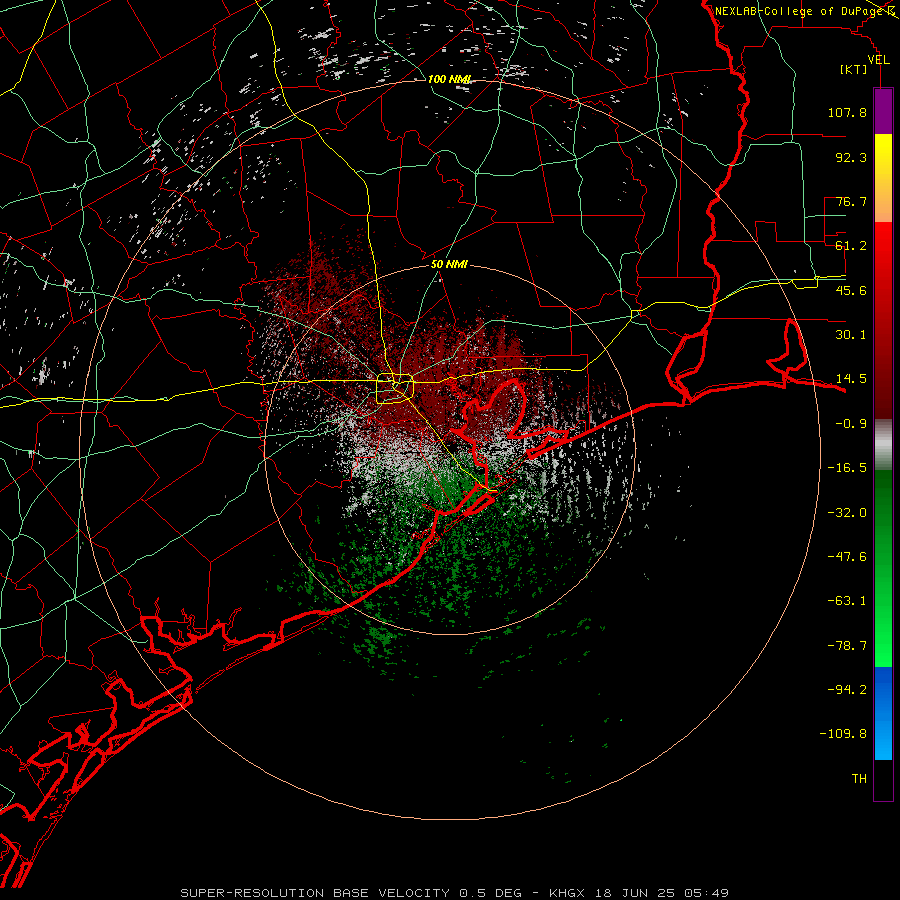
Task: Click the purple segment of the color bar
Action: pyautogui.click(x=883, y=112)
